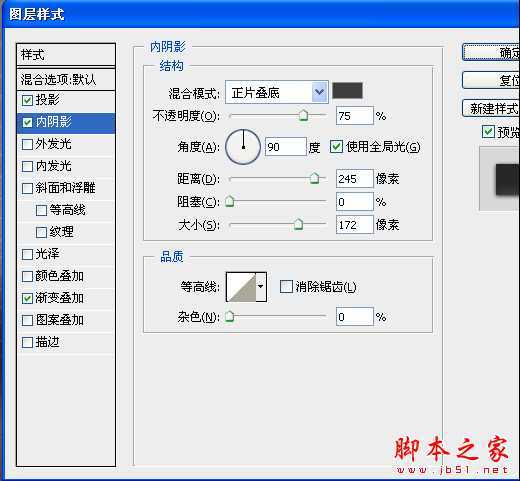This screenshot has height=481, width=520.
Task: Enable the 图案叠加 checkbox
Action: 27,320
